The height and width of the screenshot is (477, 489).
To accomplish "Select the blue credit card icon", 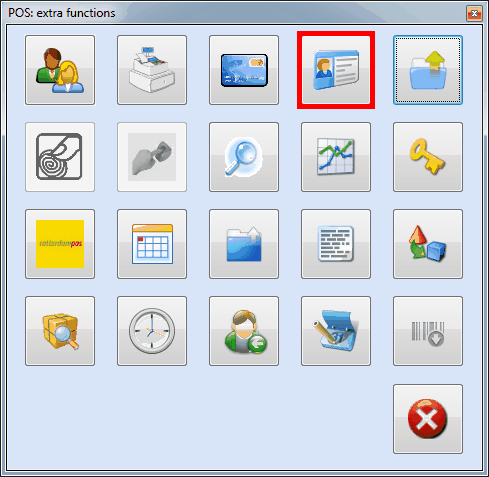I will 244,70.
